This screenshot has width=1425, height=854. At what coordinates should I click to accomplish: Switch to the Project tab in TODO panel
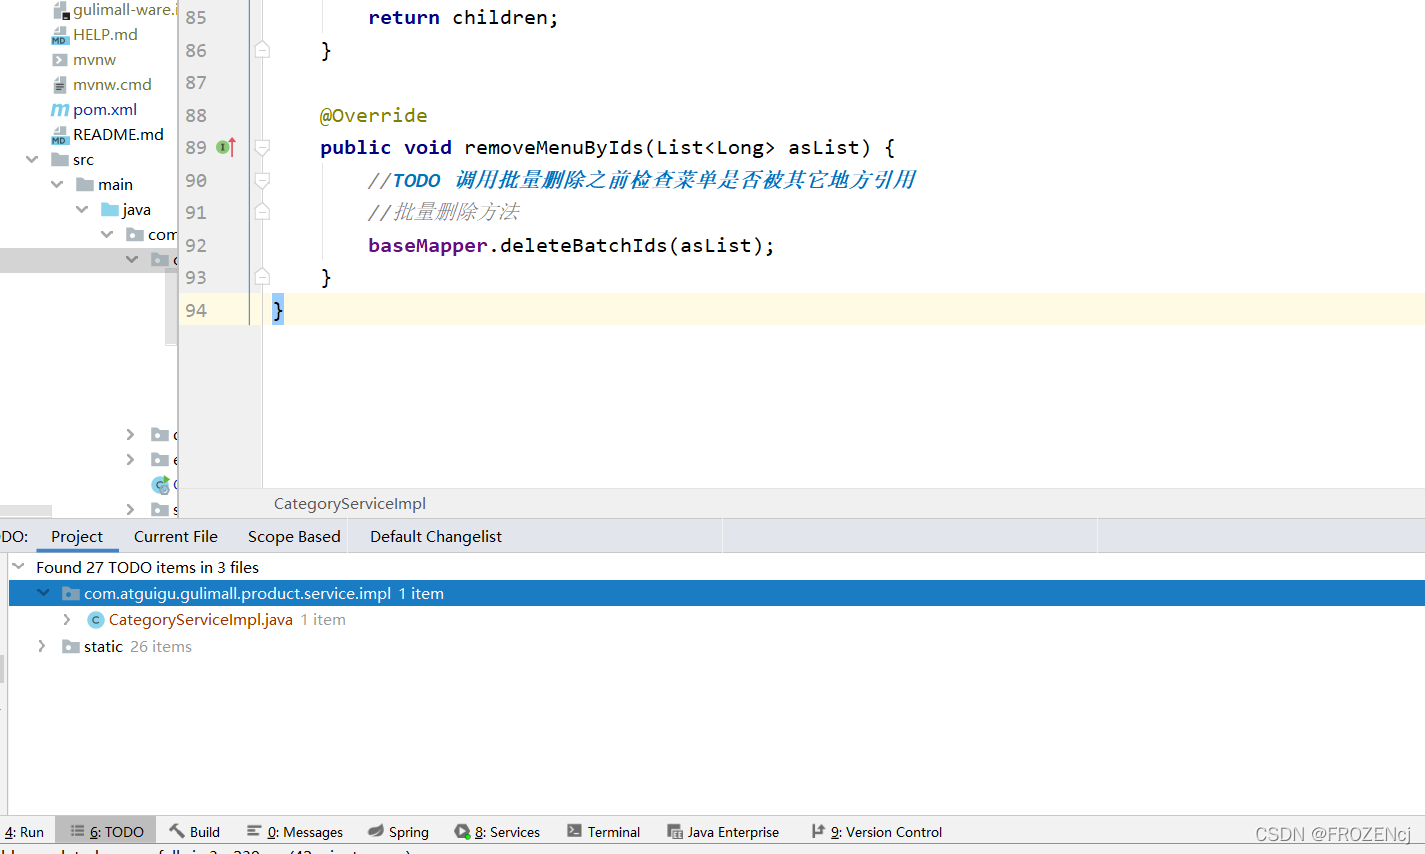click(x=77, y=537)
